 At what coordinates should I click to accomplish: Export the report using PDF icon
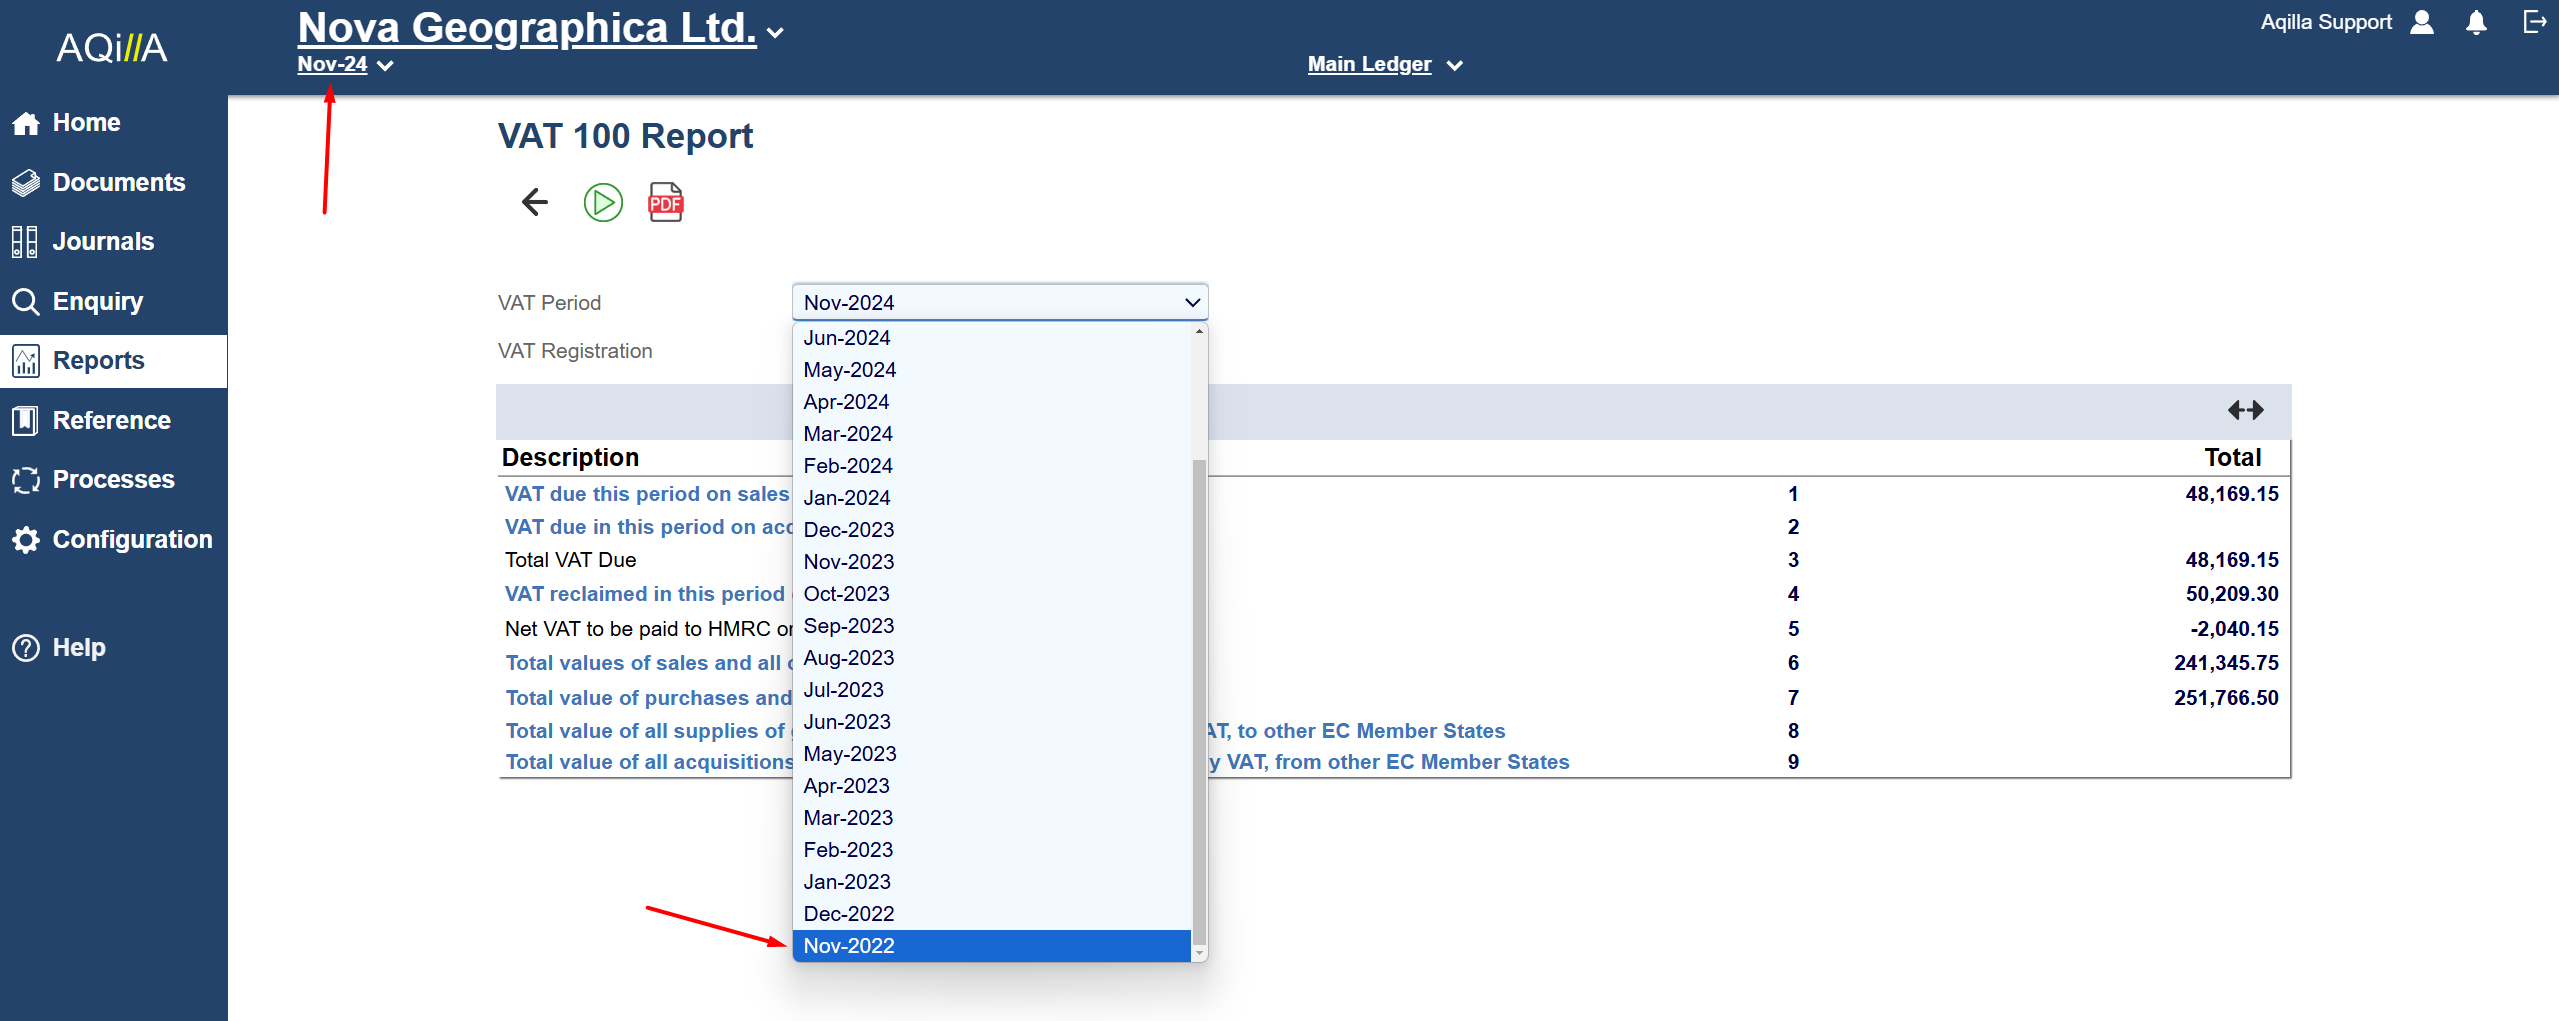pyautogui.click(x=666, y=202)
